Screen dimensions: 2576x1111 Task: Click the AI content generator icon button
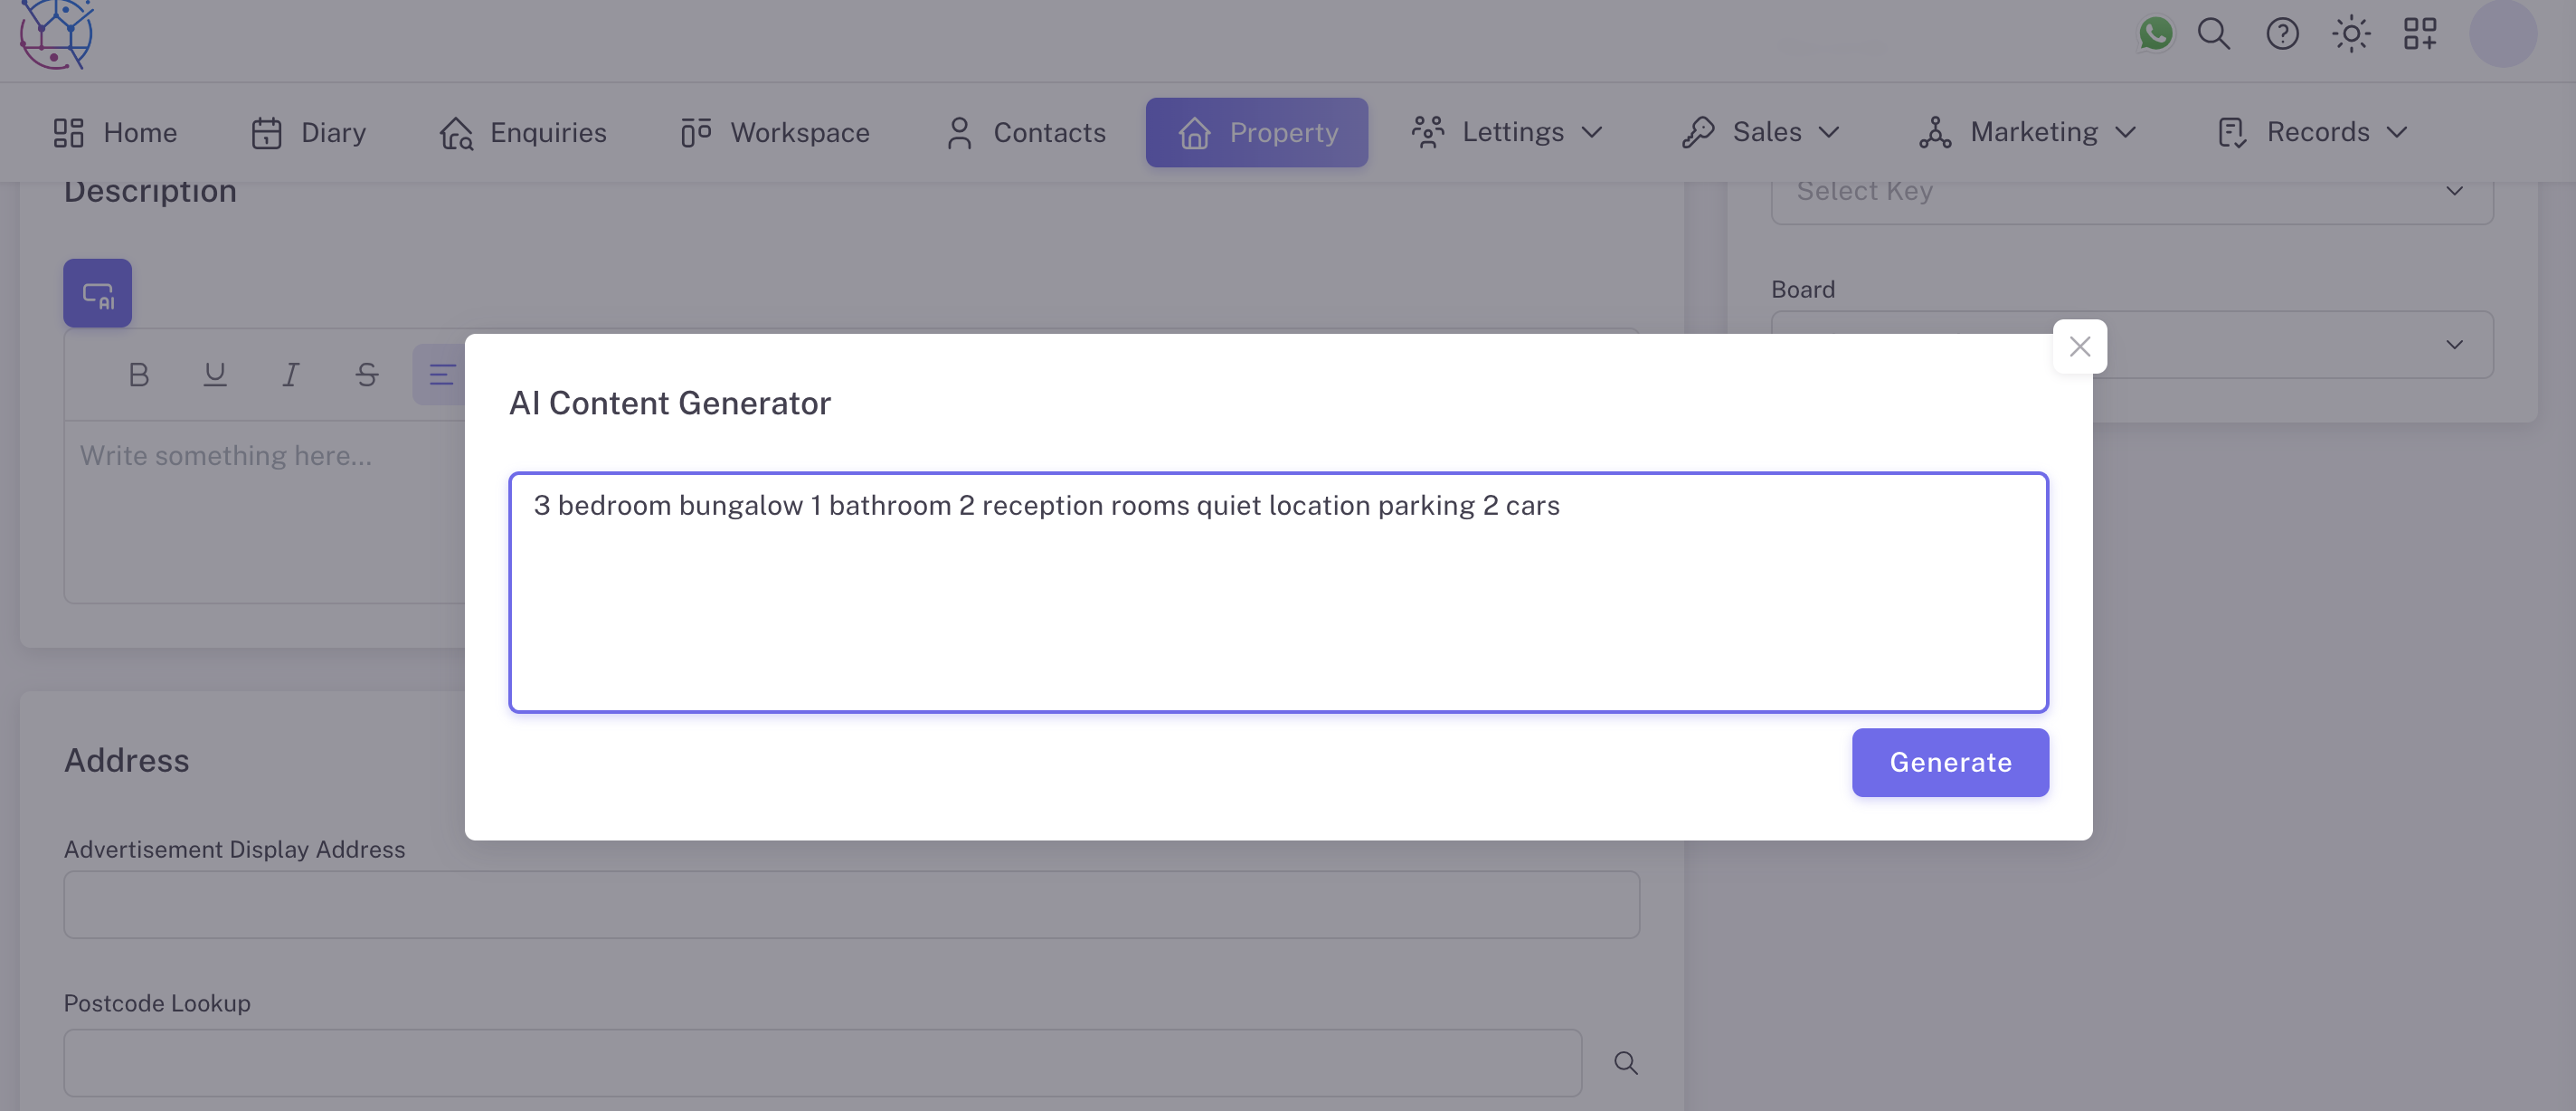[97, 293]
